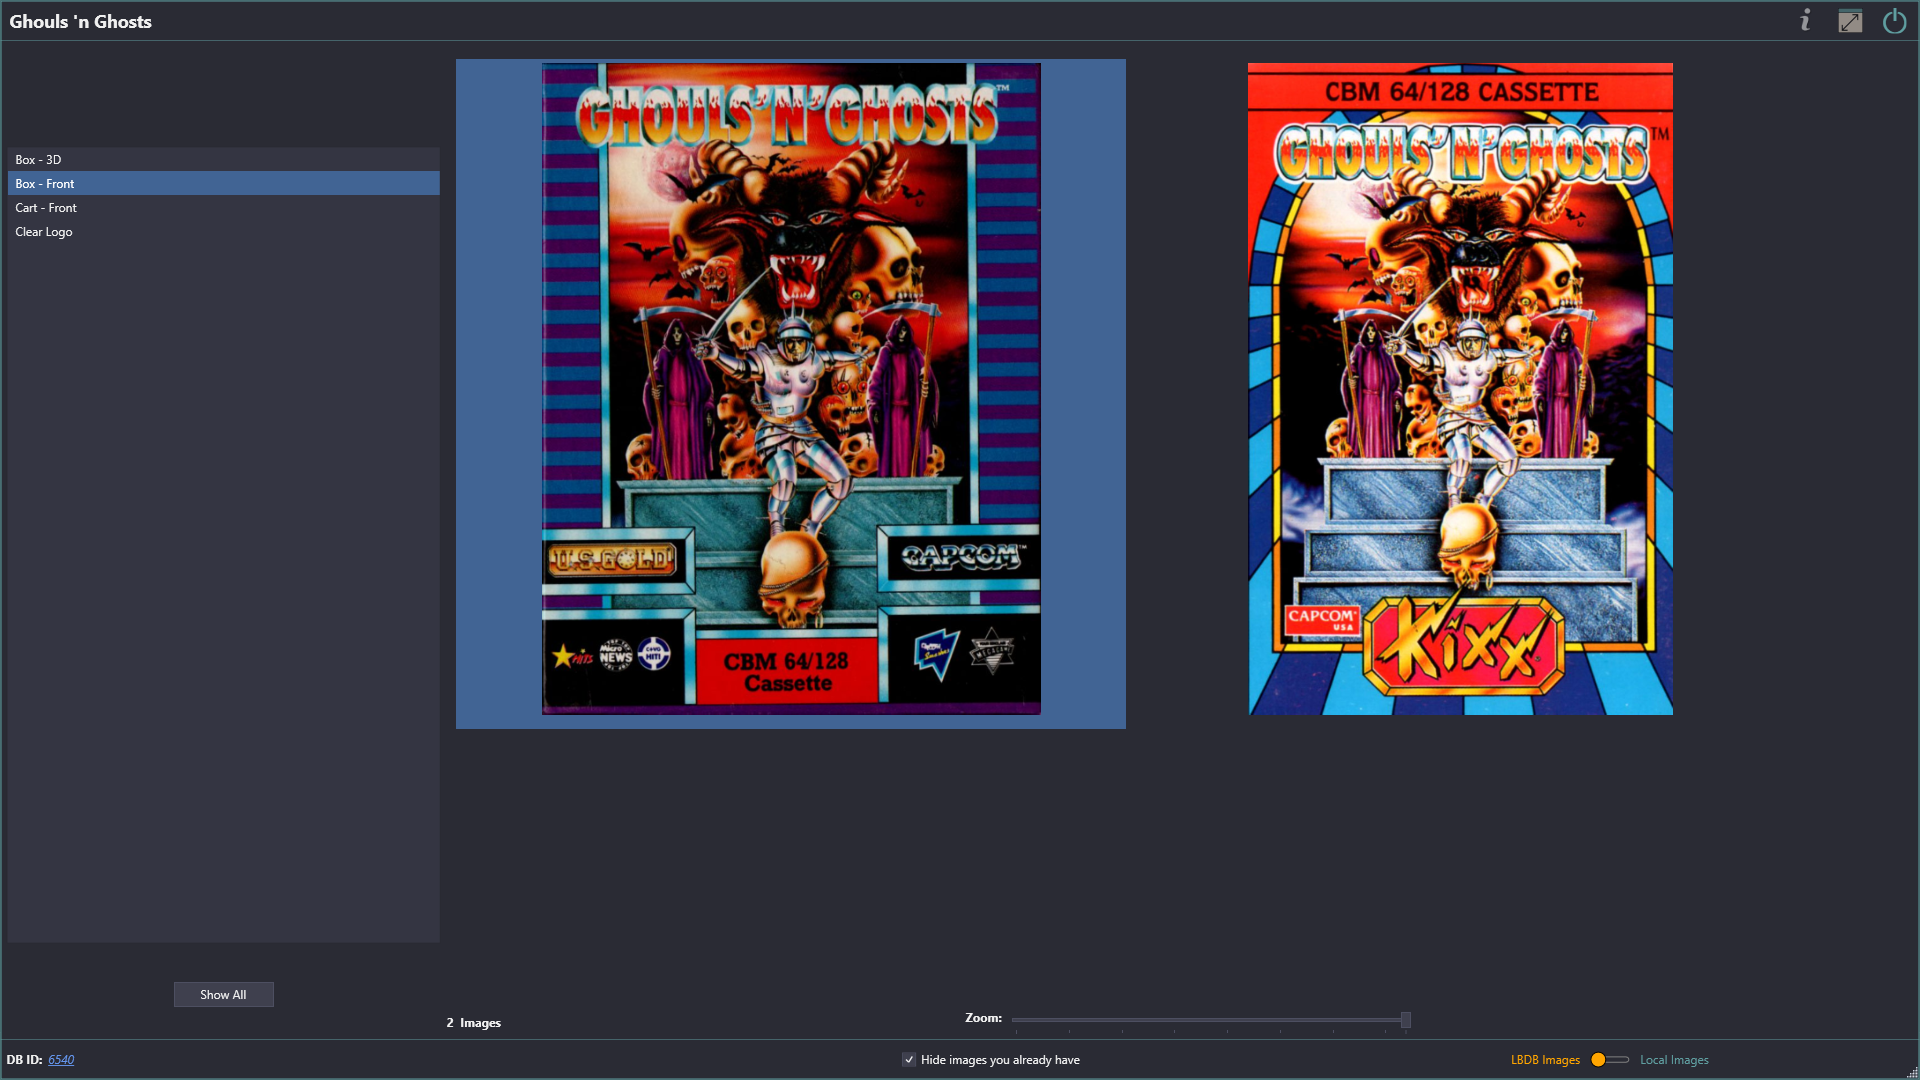Click the Ghouls 'n Ghosts window title
The height and width of the screenshot is (1080, 1920).
(81, 22)
